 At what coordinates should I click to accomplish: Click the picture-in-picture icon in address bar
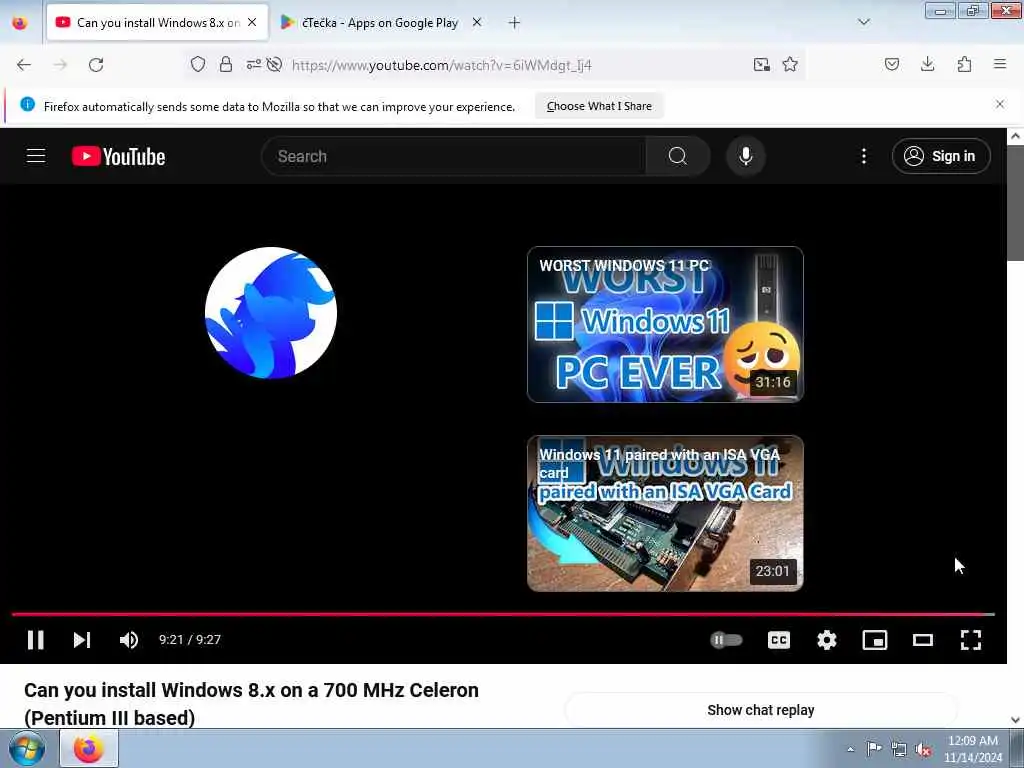tap(761, 64)
